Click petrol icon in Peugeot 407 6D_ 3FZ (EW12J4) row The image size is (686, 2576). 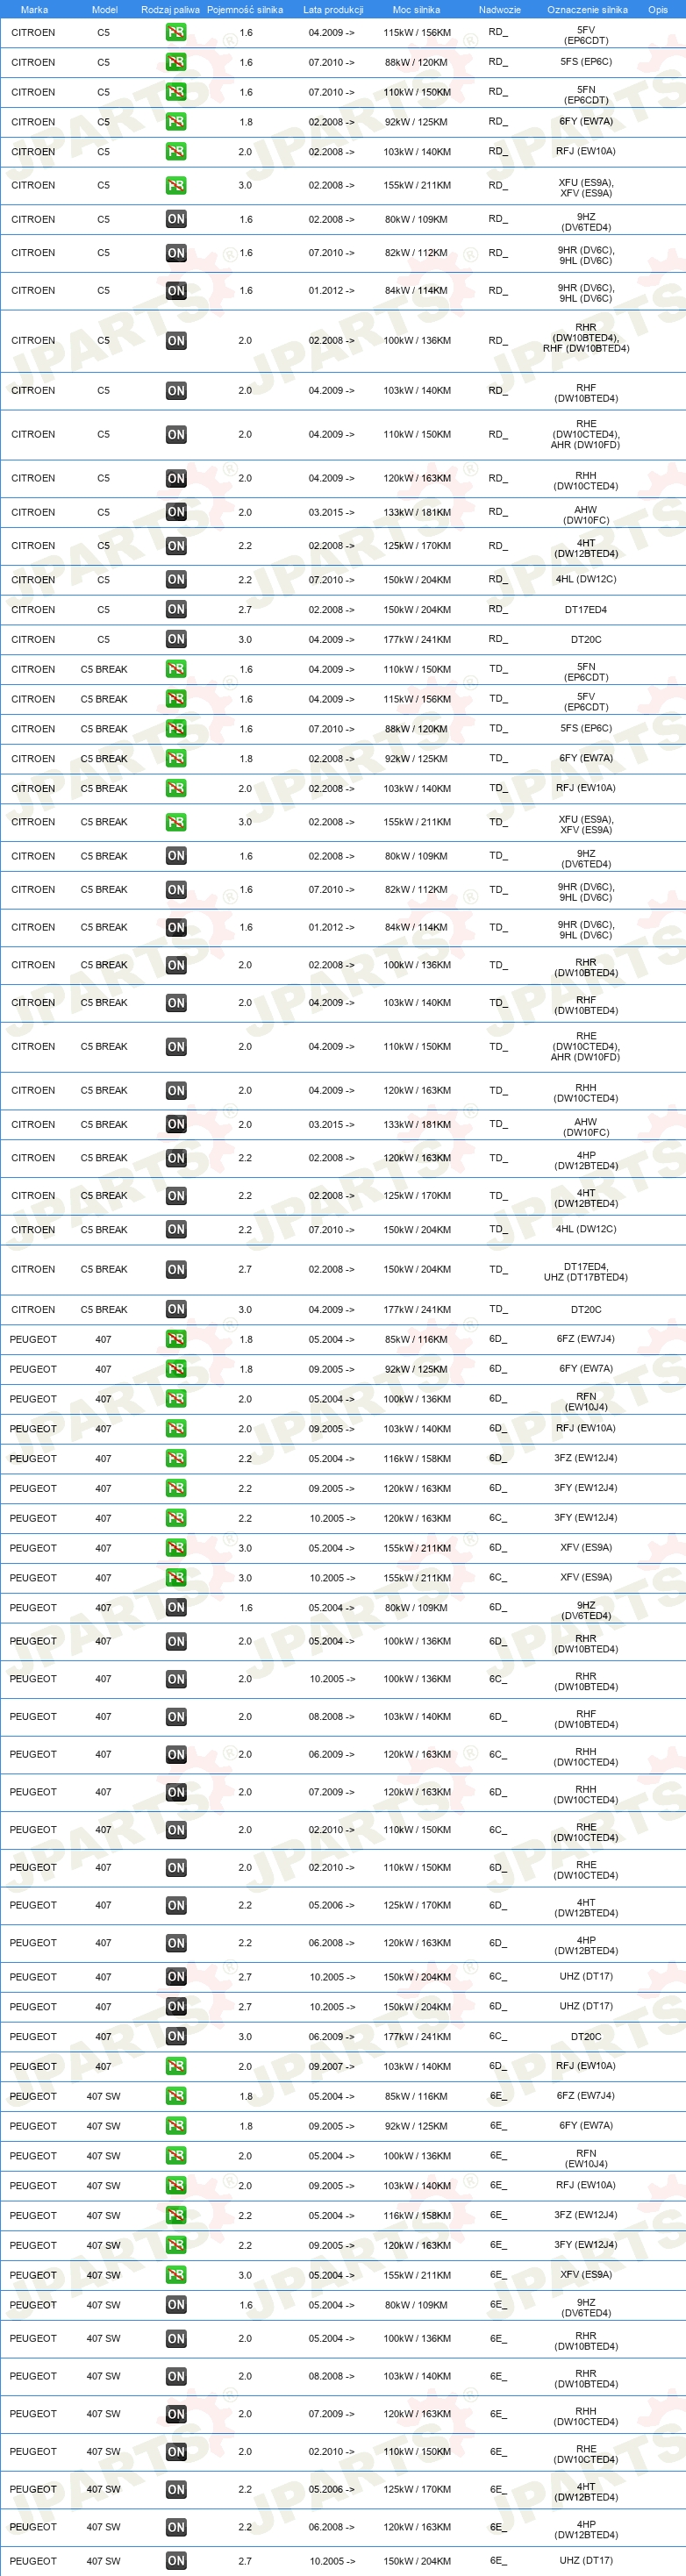tap(176, 1458)
